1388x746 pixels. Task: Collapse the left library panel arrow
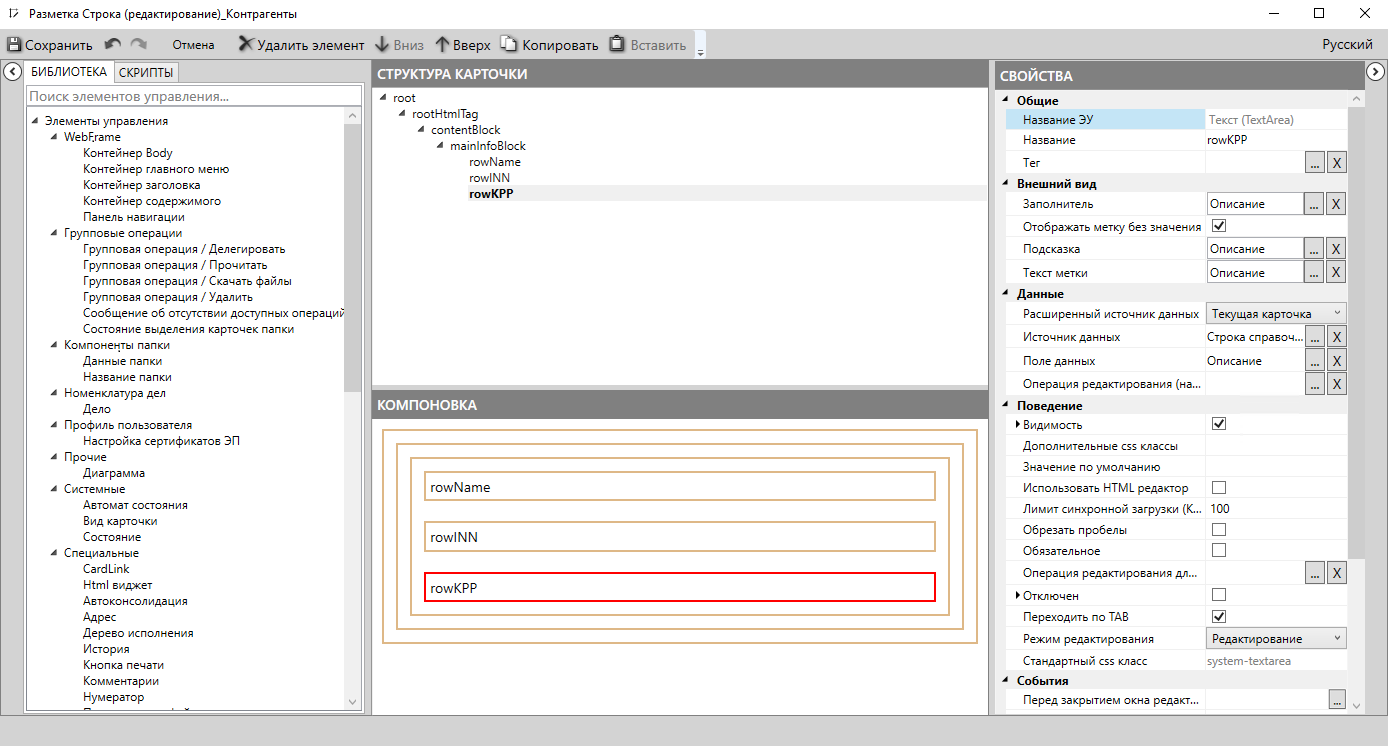click(12, 71)
